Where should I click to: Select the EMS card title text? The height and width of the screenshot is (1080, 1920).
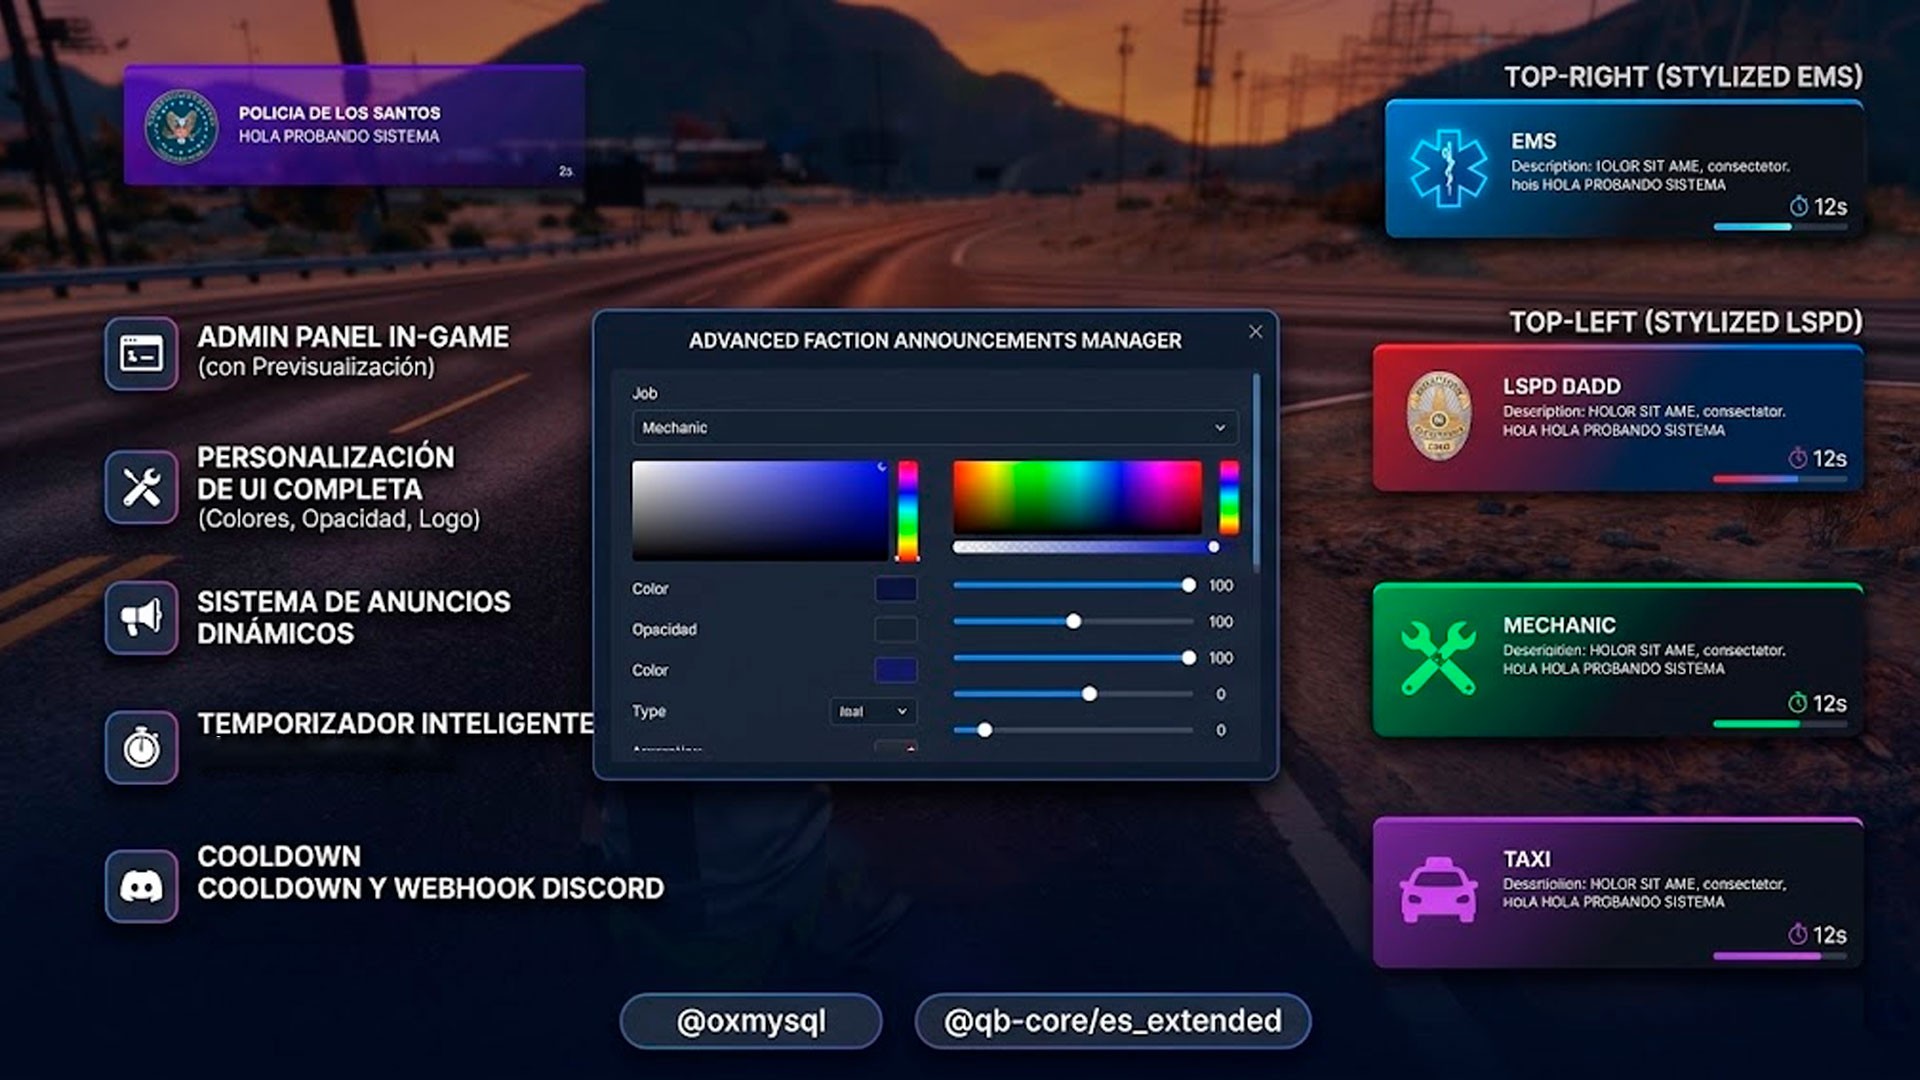click(x=1533, y=141)
